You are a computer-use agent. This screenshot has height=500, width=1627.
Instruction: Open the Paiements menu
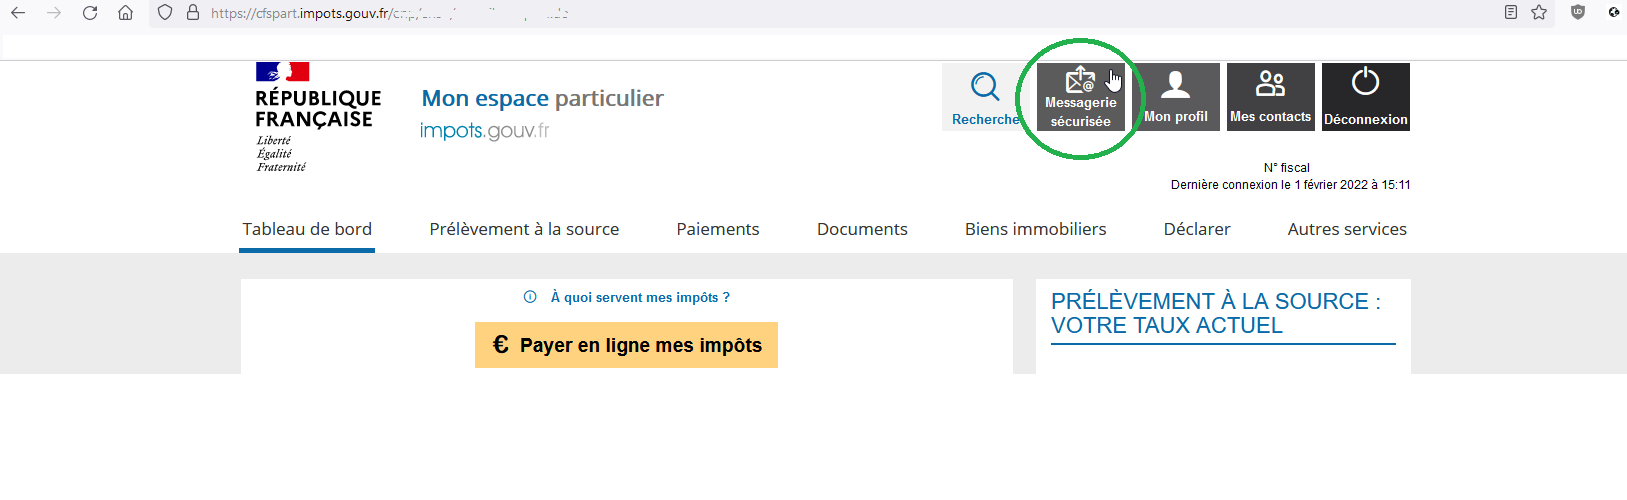[718, 229]
